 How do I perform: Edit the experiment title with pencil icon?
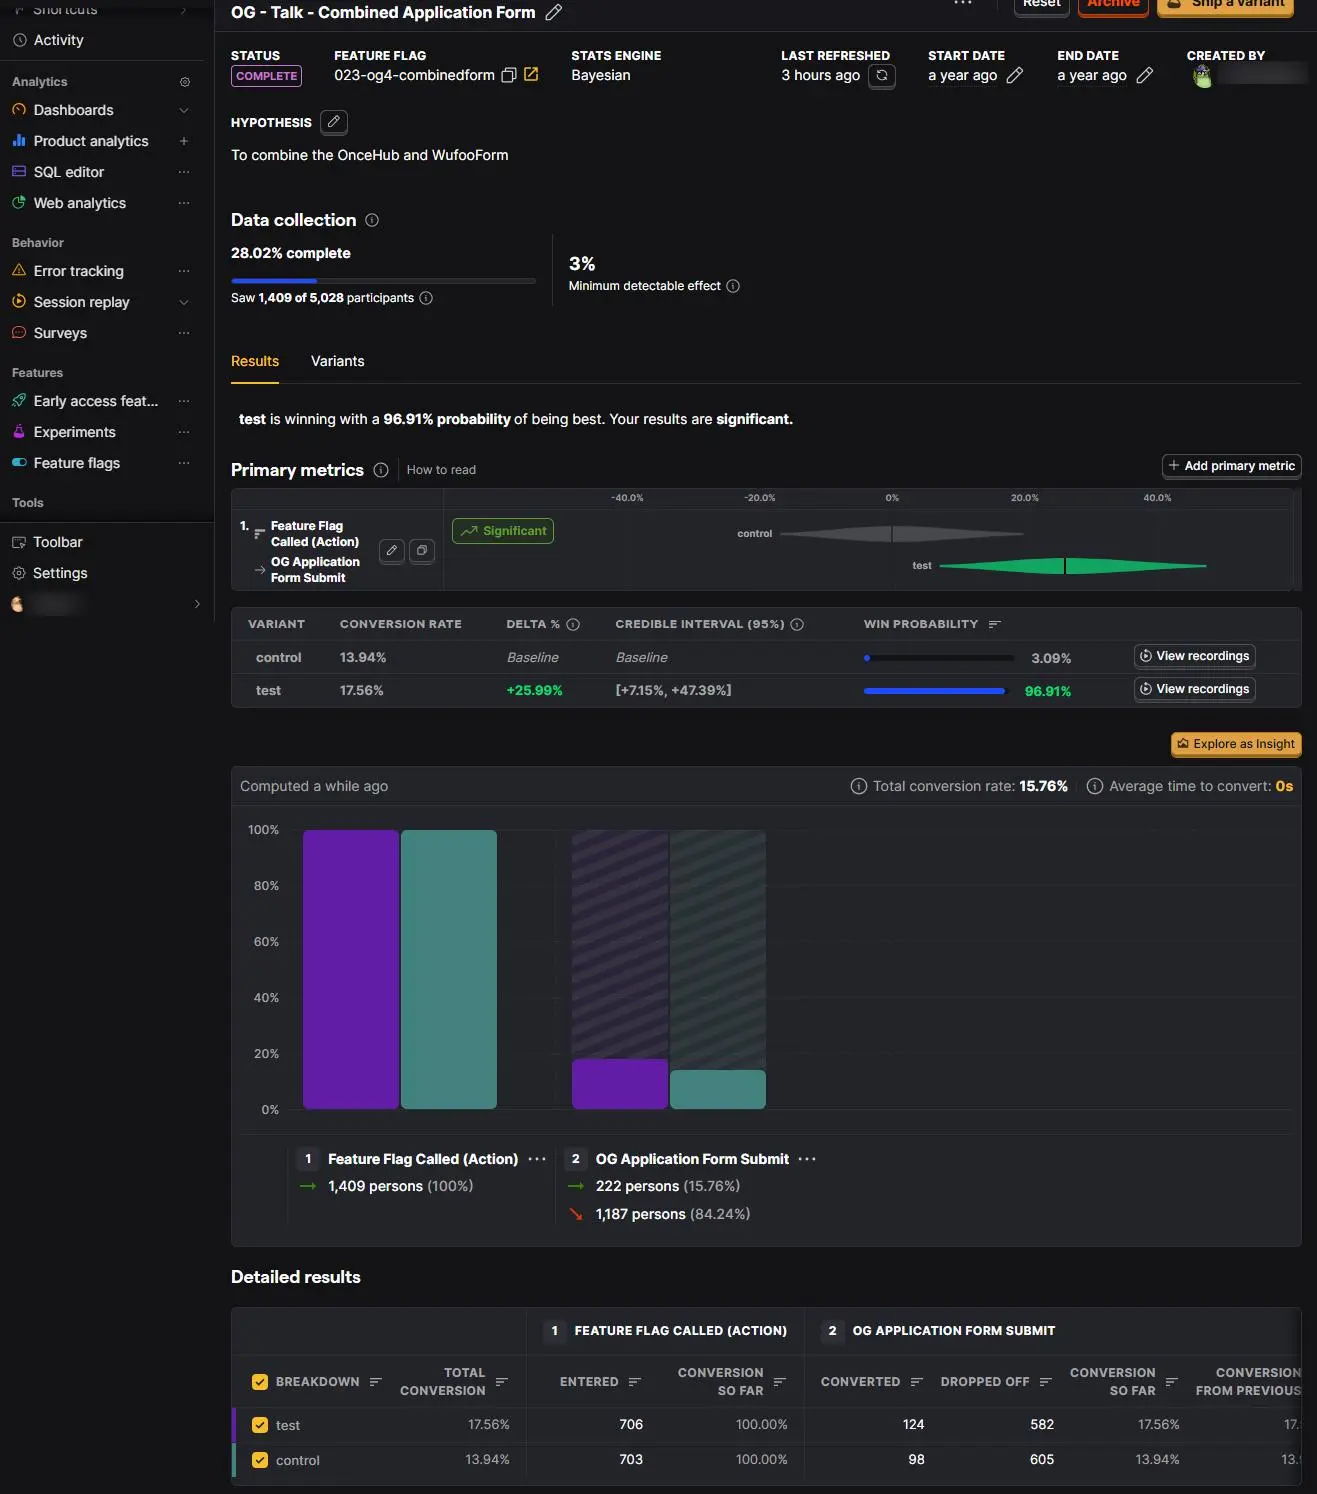point(554,12)
